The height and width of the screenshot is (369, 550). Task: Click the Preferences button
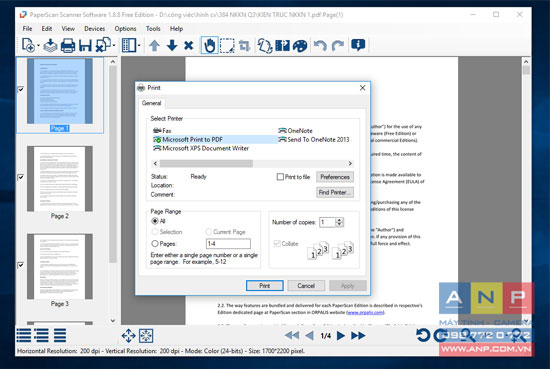tap(335, 177)
